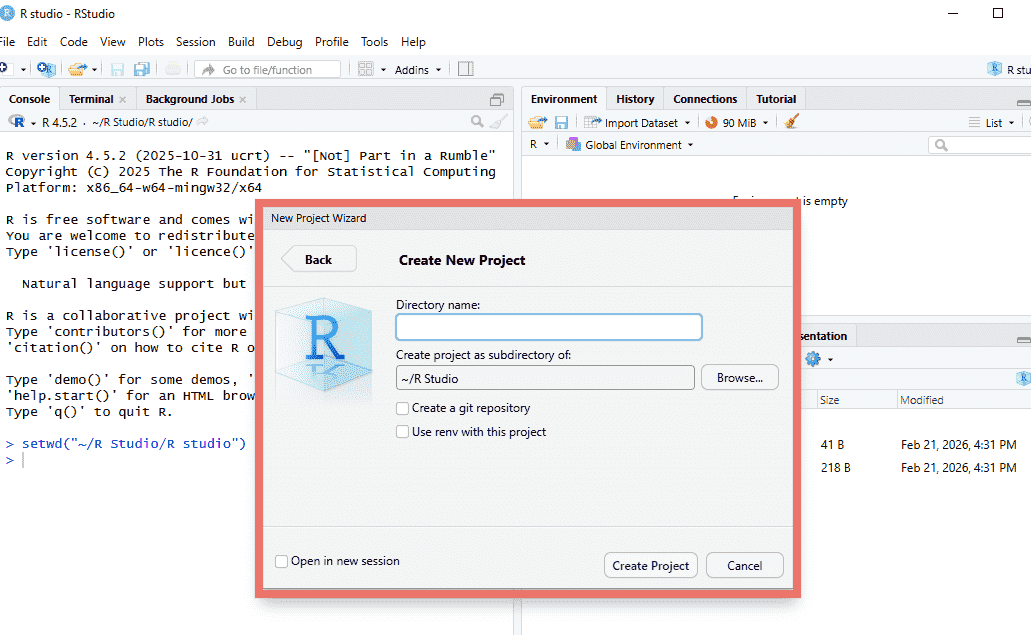Viewport: 1031px width, 635px height.
Task: Click the R logo icon in console header
Action: click(x=16, y=122)
